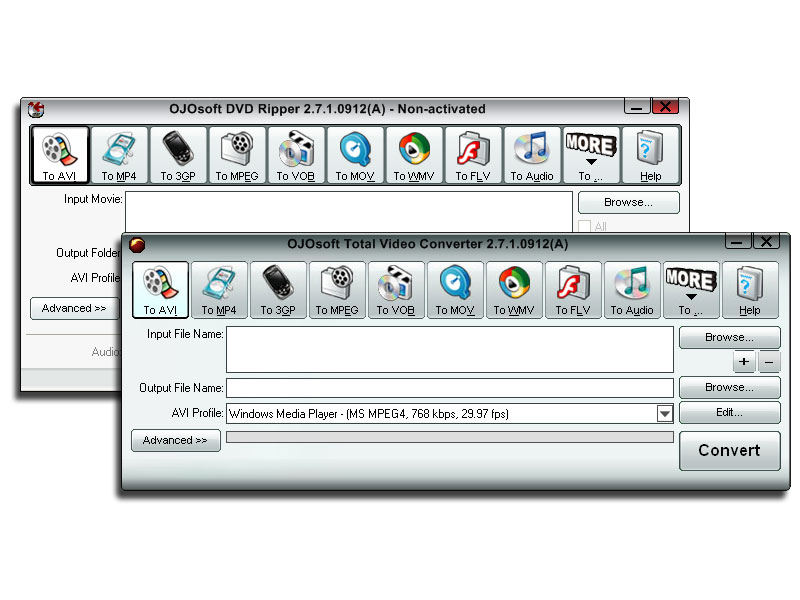This screenshot has width=800, height=600.
Task: Select To MPEG in Total Video Converter
Action: 337,290
